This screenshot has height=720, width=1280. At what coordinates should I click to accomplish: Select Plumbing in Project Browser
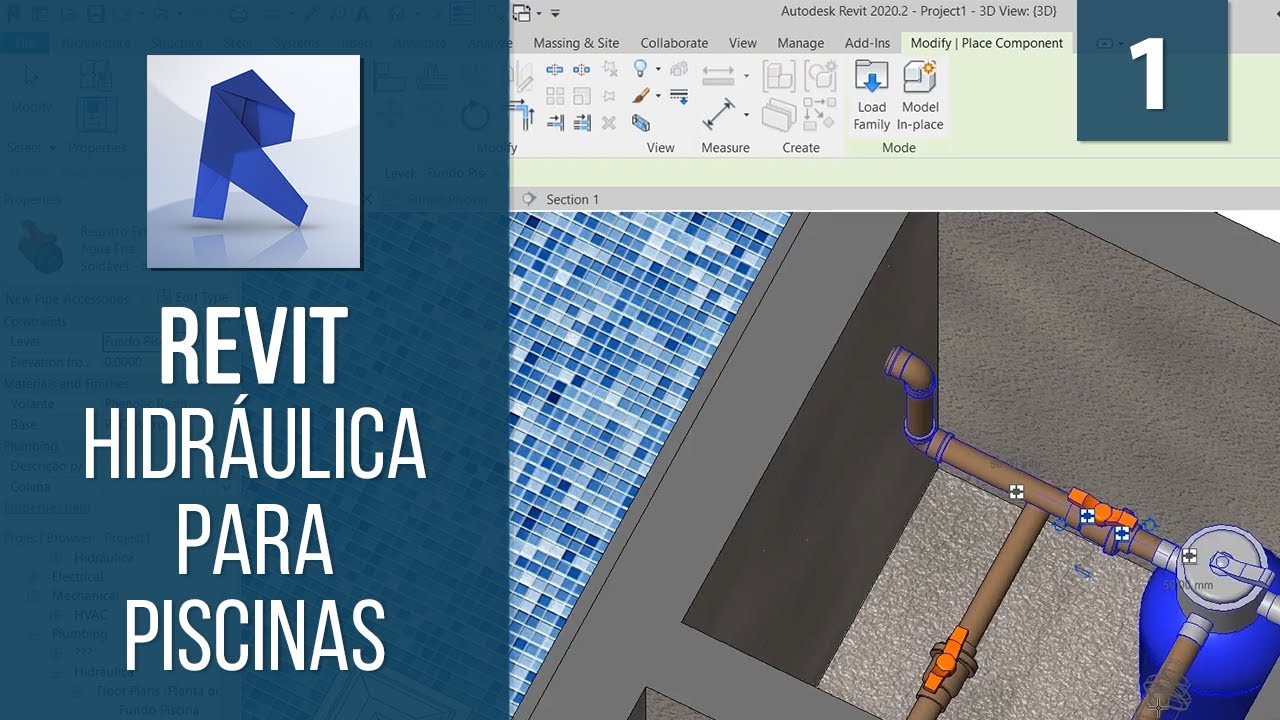[x=79, y=634]
